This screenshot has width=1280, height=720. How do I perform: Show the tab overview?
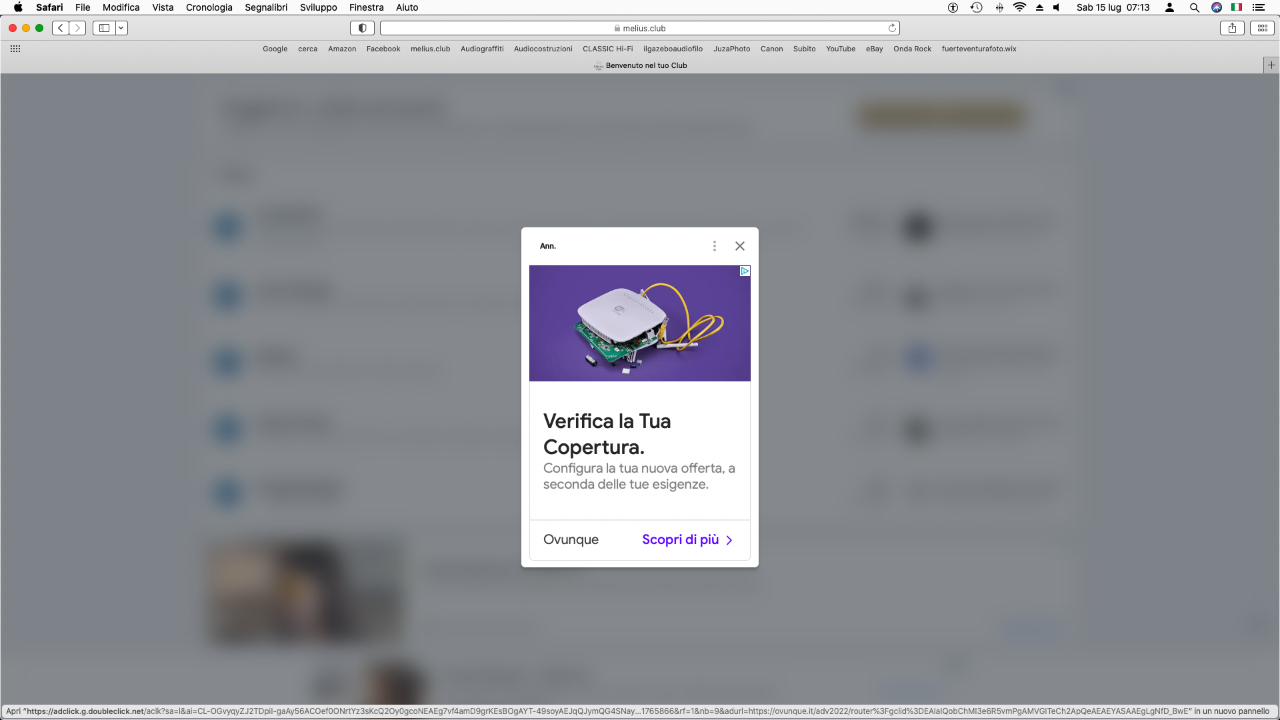[x=1262, y=28]
